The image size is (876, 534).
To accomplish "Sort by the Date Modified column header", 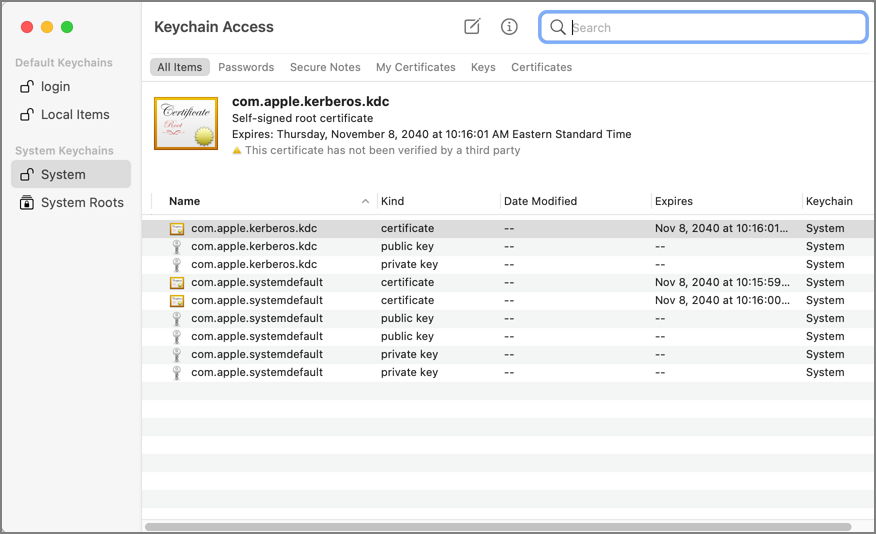I will click(x=540, y=201).
